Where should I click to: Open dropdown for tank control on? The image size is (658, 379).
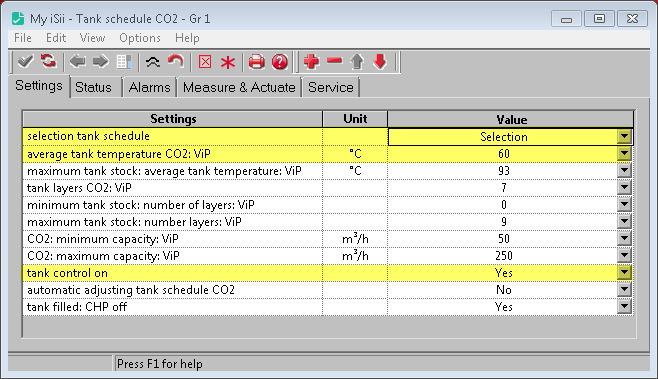tap(624, 273)
